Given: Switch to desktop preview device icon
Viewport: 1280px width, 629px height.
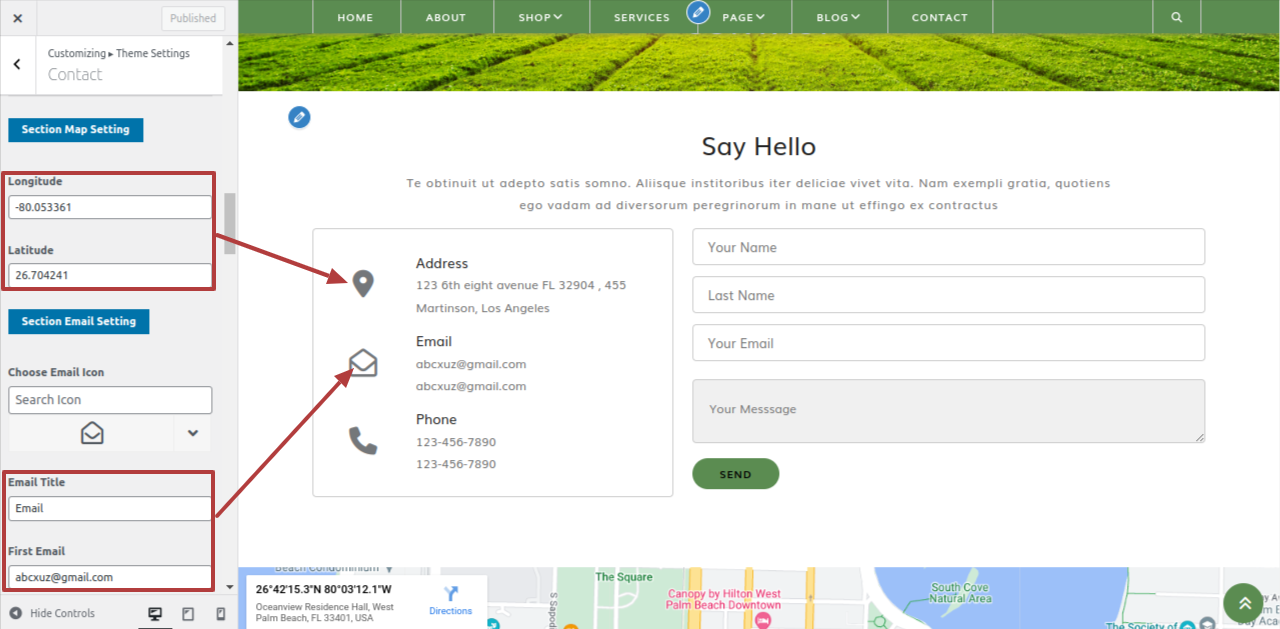Looking at the screenshot, I should coord(155,613).
